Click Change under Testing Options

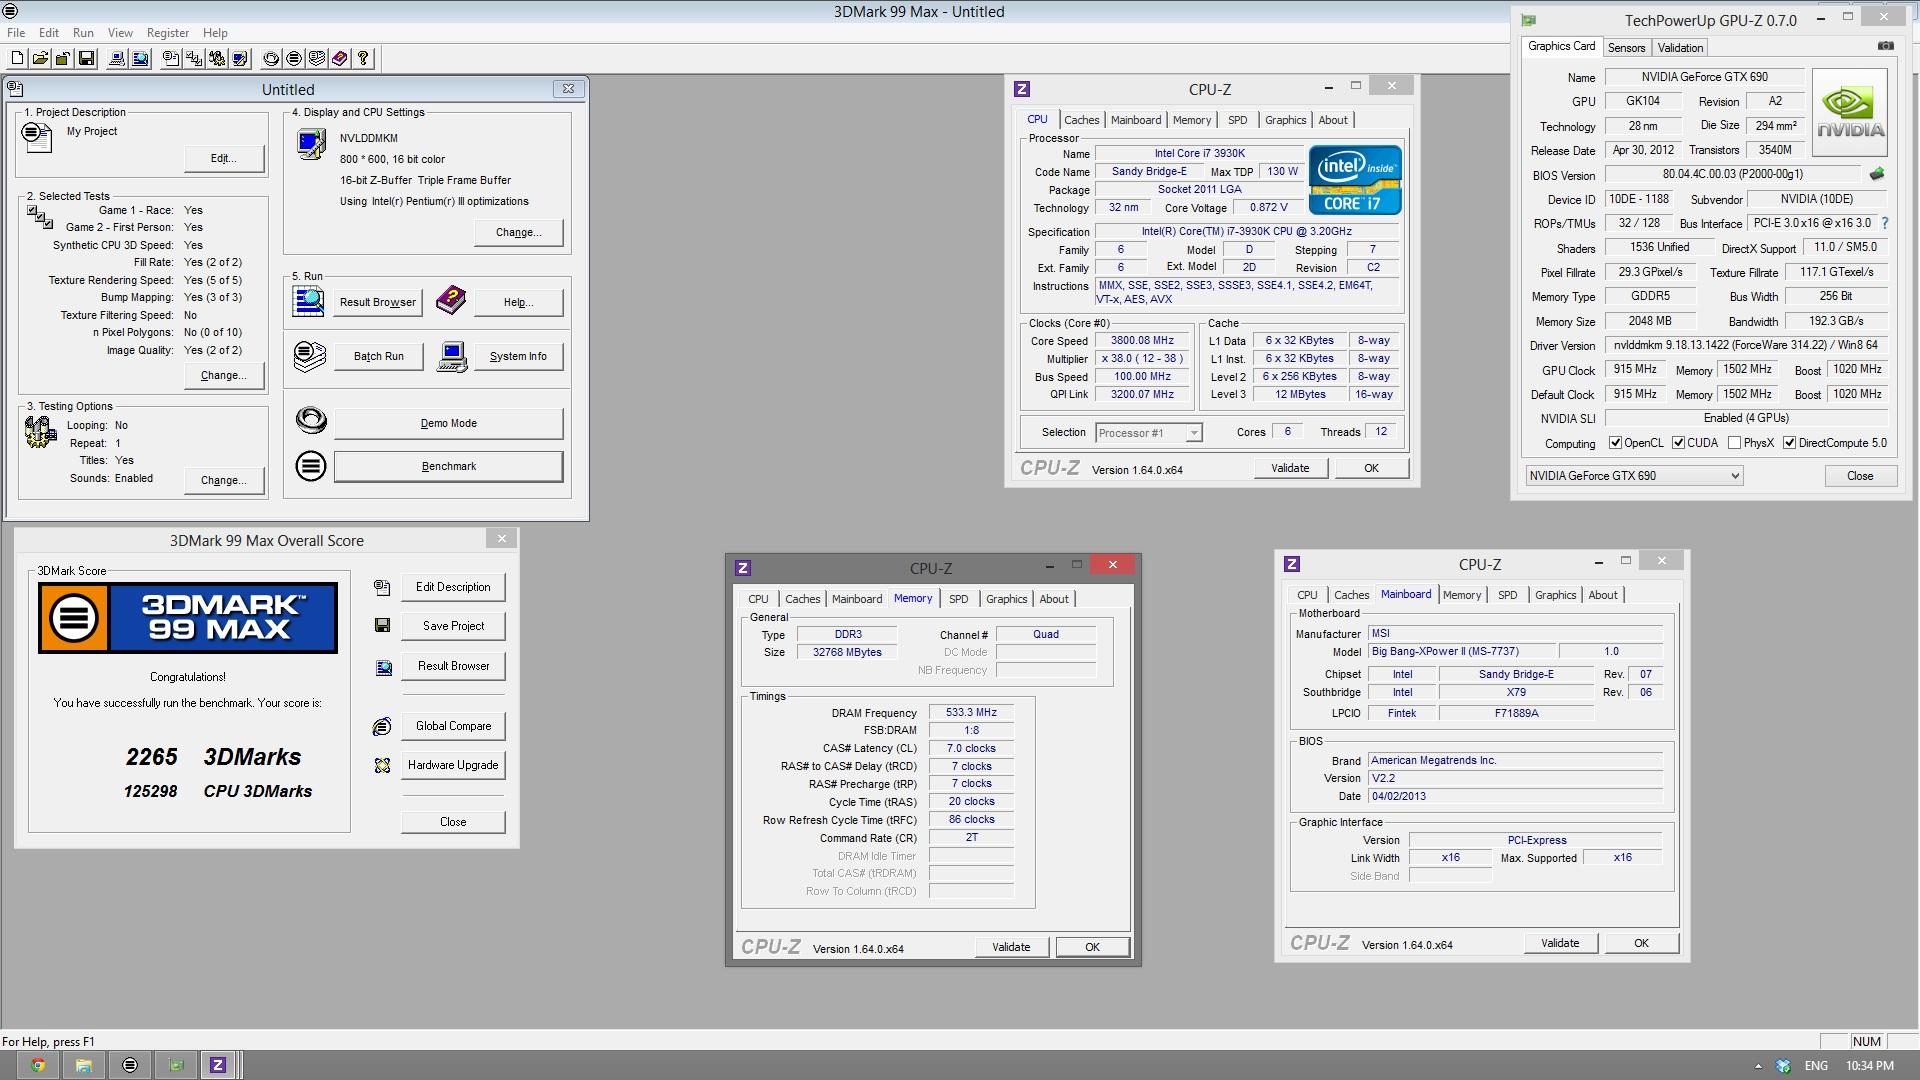pos(224,480)
